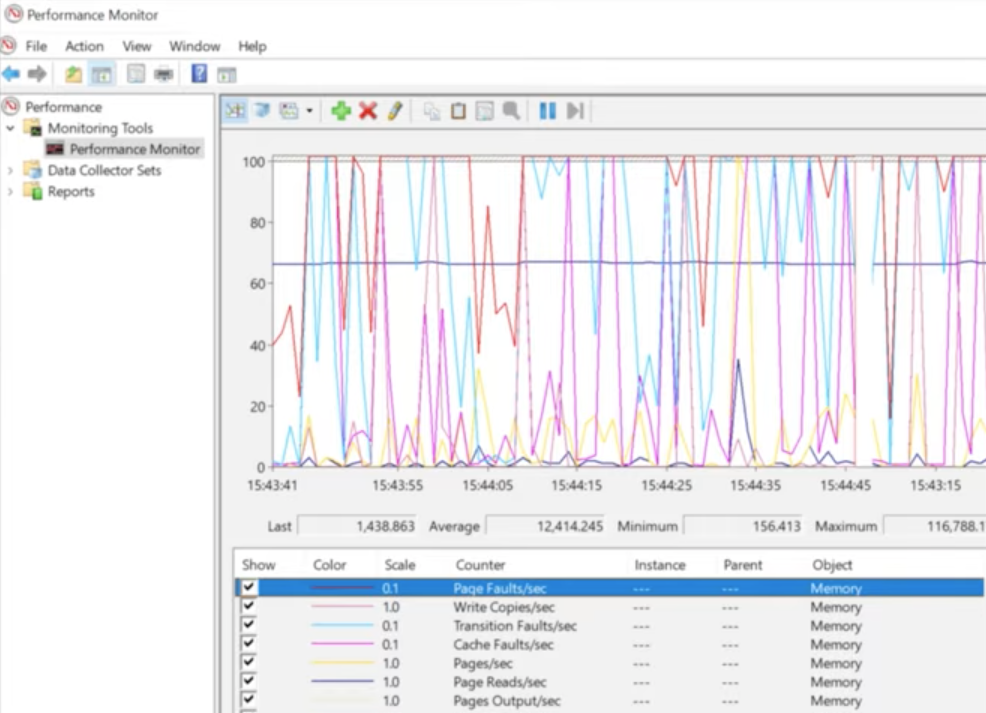The image size is (986, 713).
Task: Click the Minimum value field
Action: [x=743, y=526]
